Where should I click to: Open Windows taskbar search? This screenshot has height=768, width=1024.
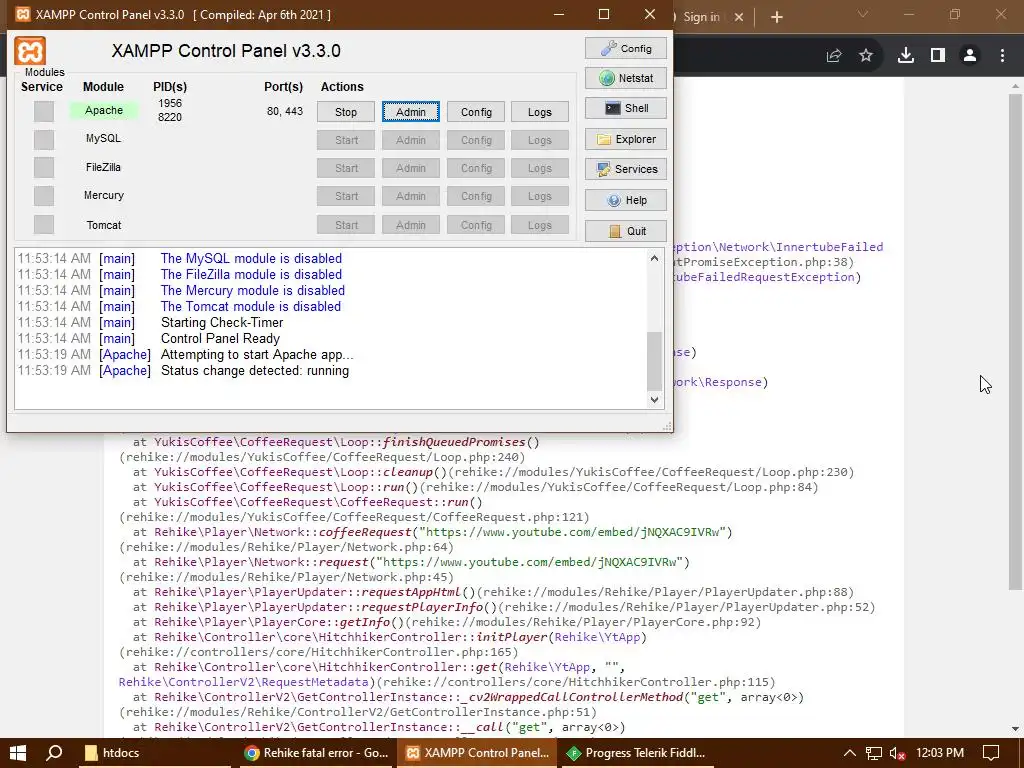pos(54,753)
